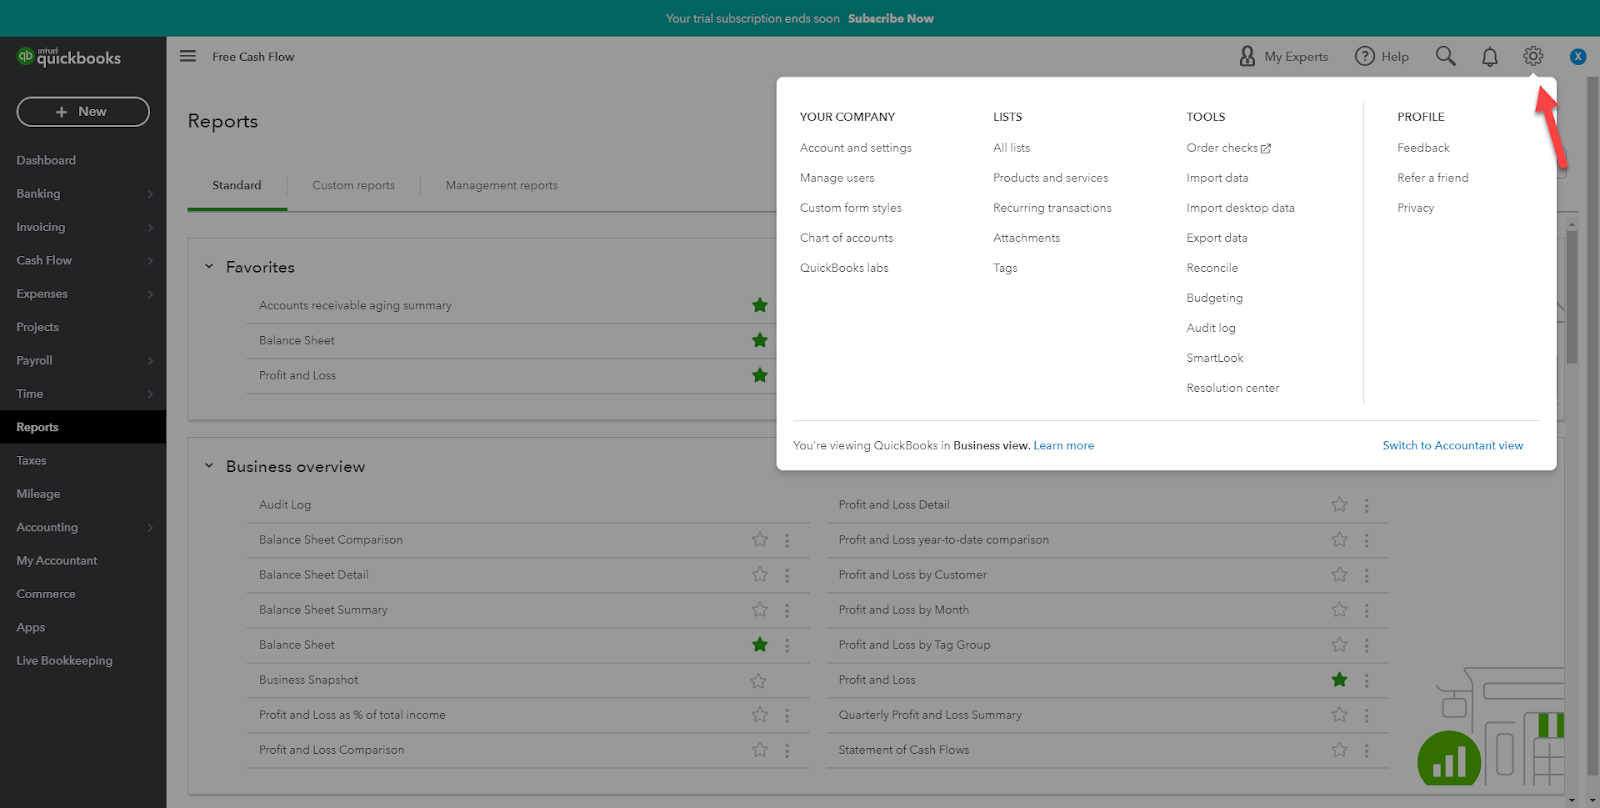The image size is (1600, 808).
Task: Open more options for Profit and Loss year-to-date comparison
Action: tap(1367, 540)
